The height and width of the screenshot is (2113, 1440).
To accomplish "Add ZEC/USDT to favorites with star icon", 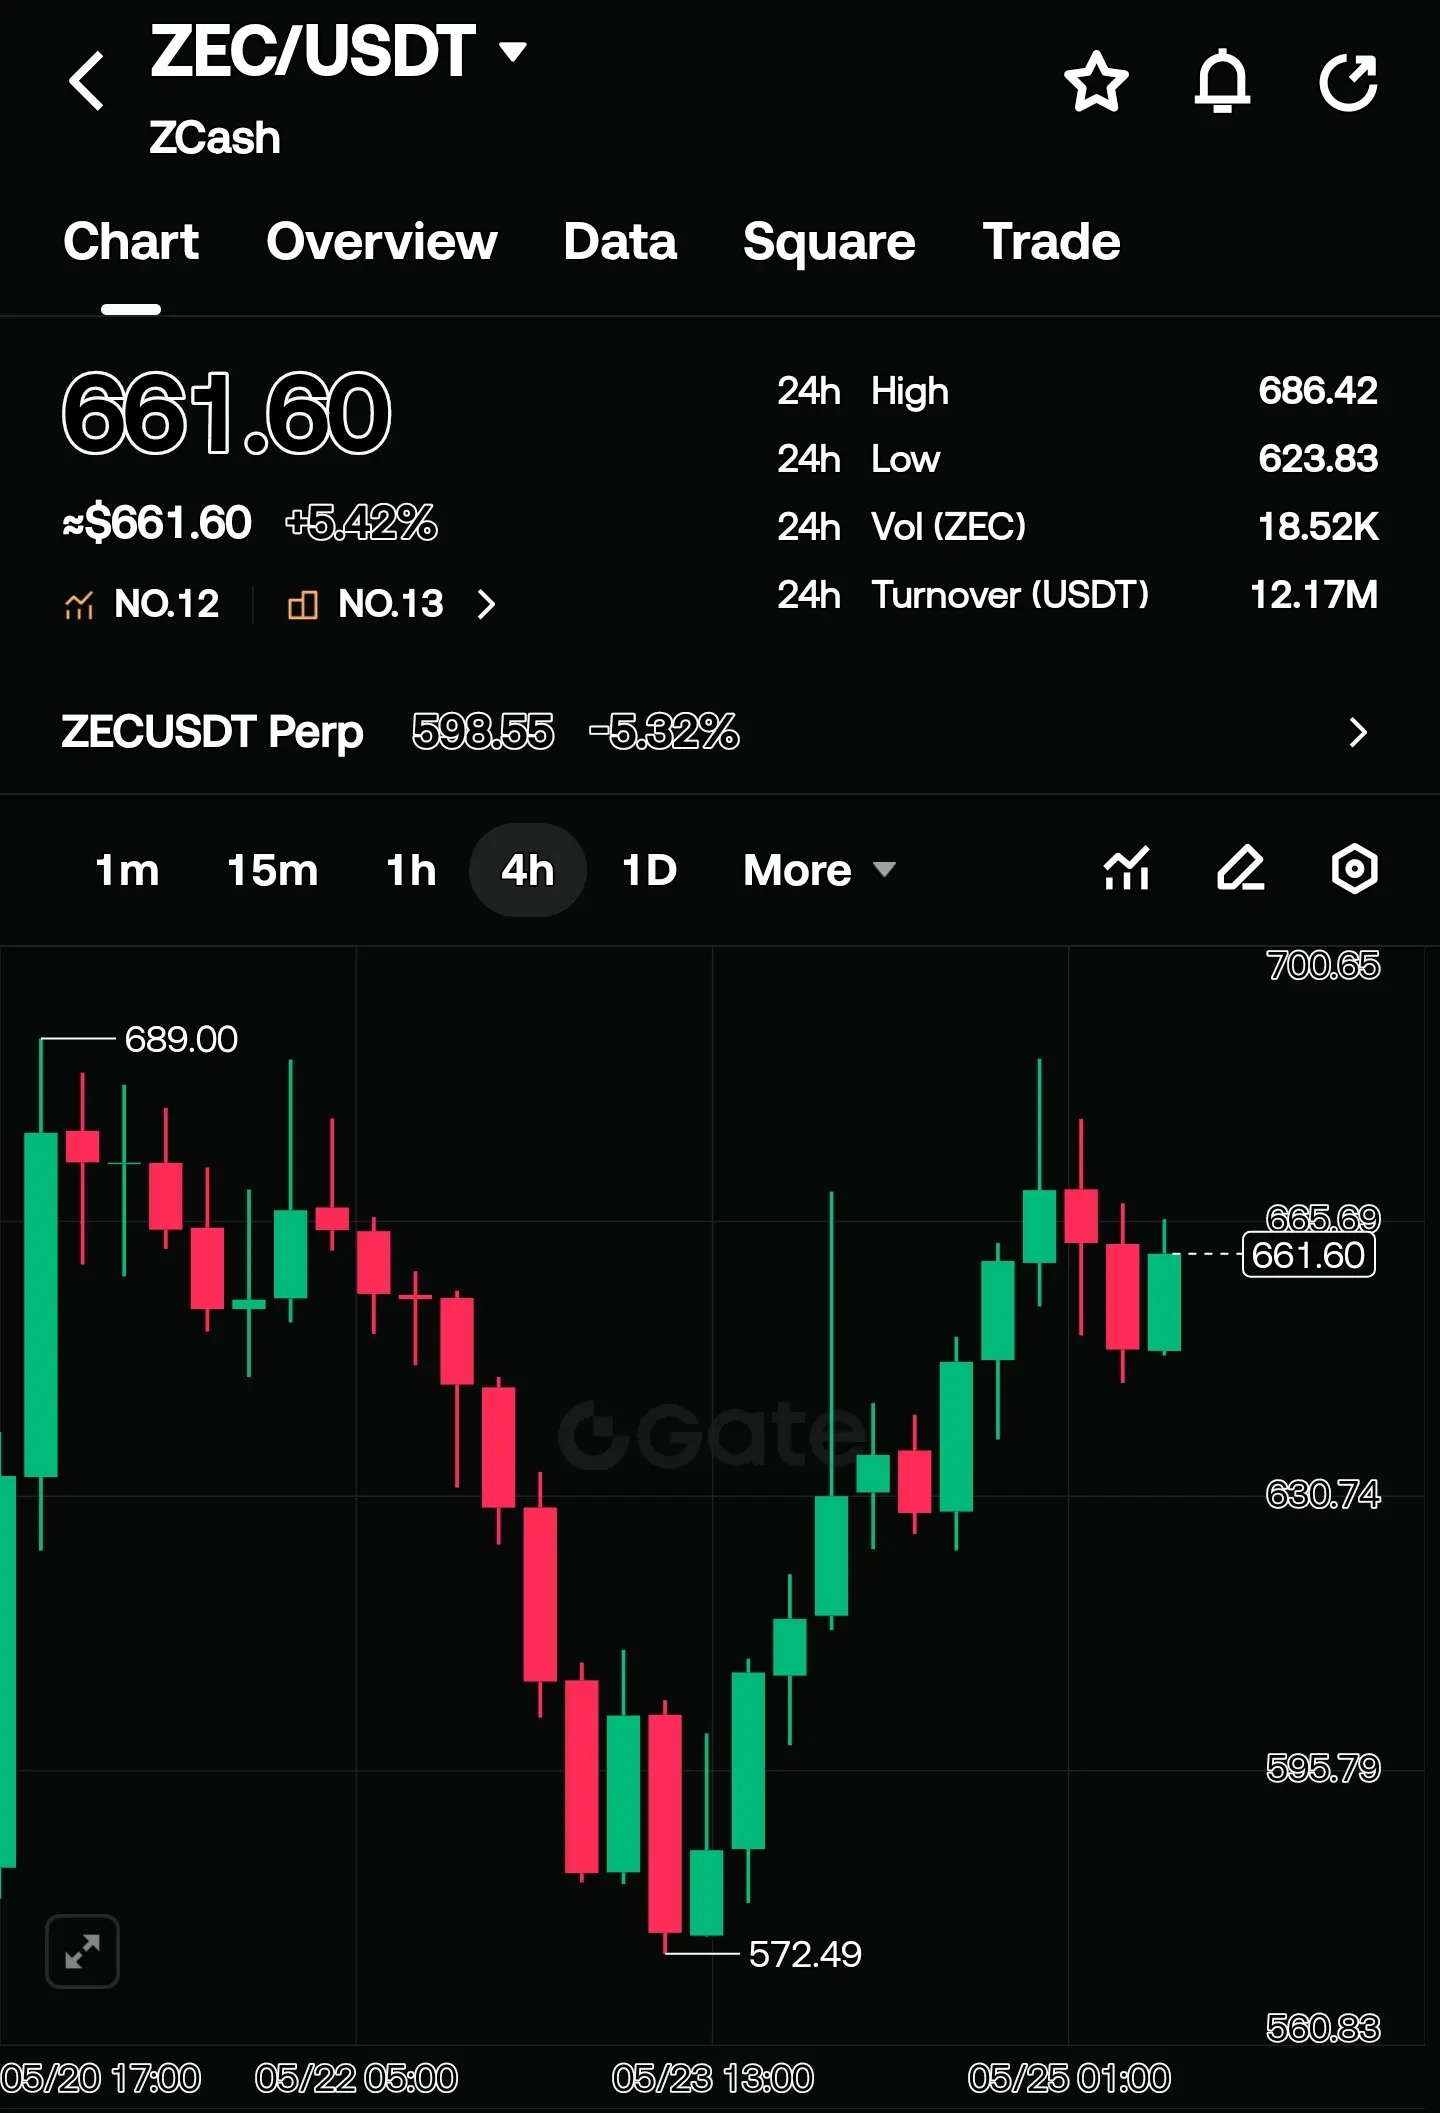I will [1096, 82].
